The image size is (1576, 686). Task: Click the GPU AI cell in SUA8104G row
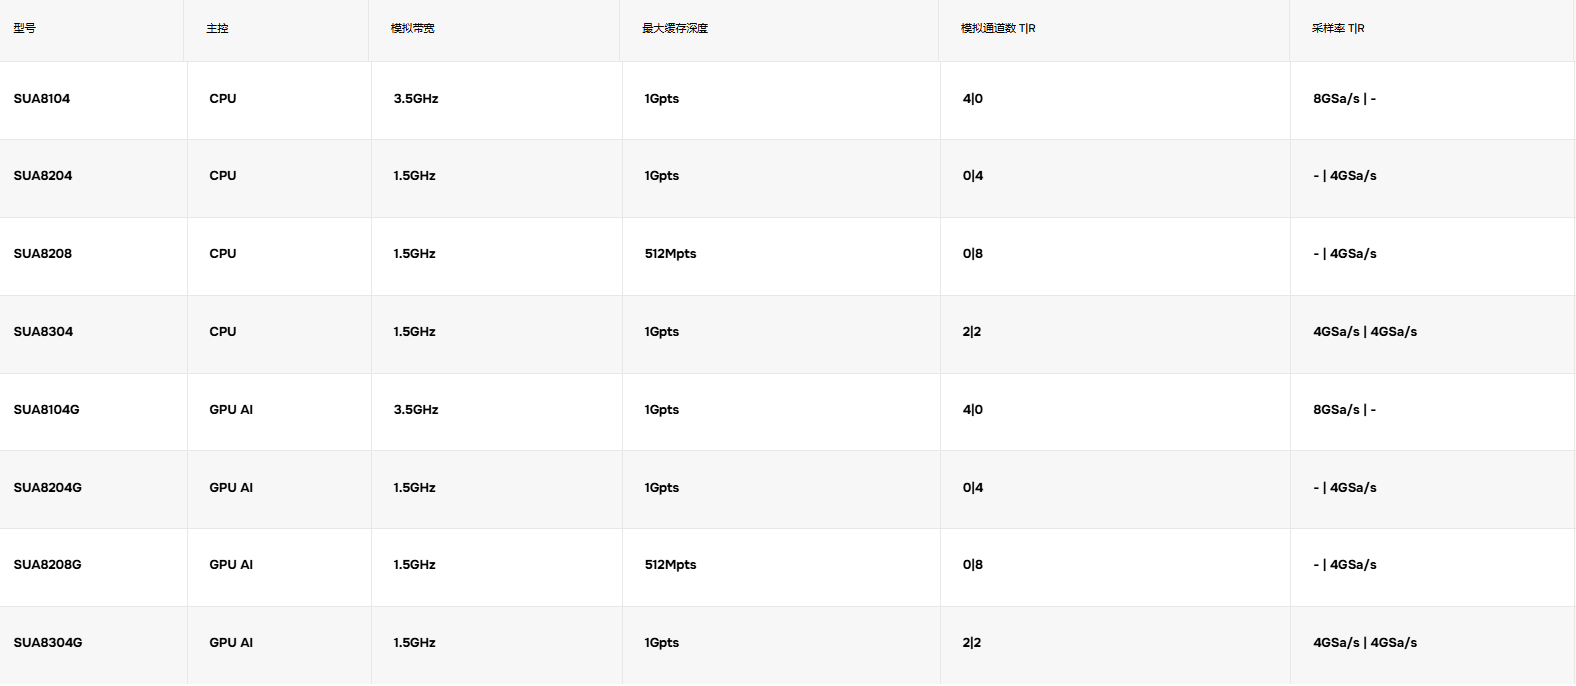pyautogui.click(x=231, y=410)
